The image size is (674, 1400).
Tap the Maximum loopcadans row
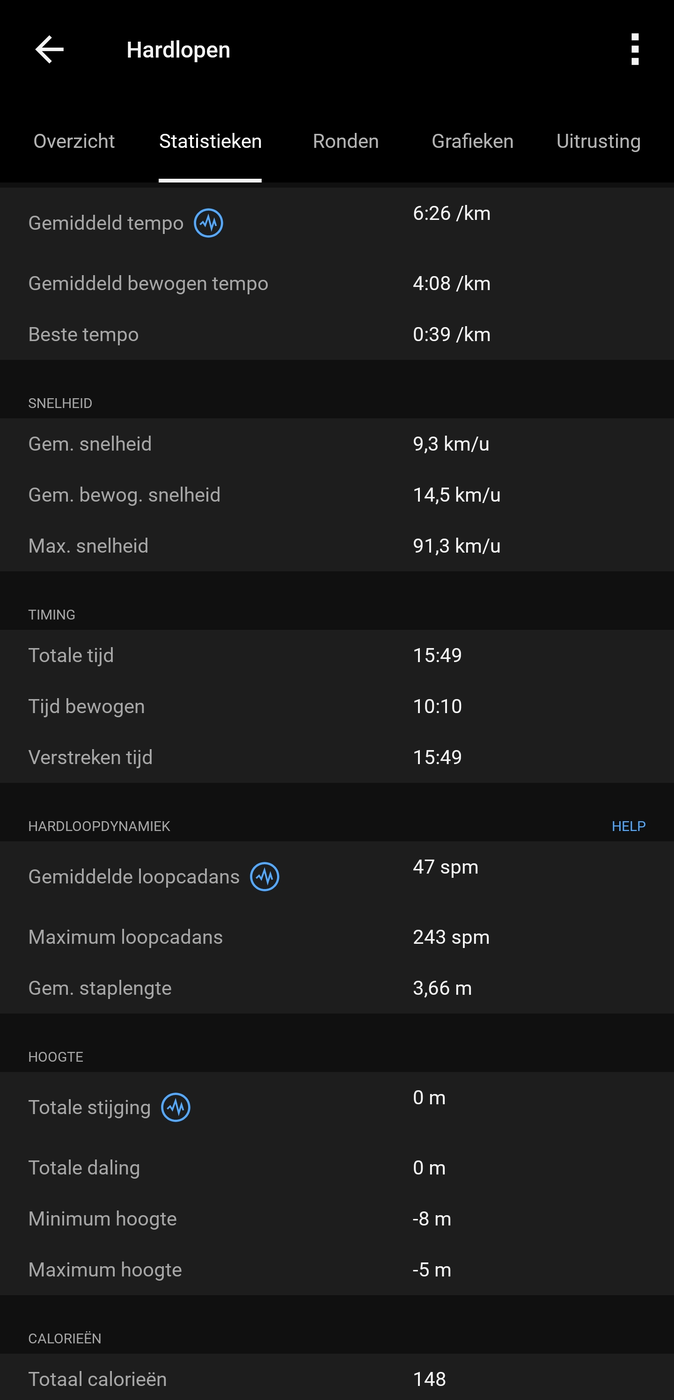337,938
